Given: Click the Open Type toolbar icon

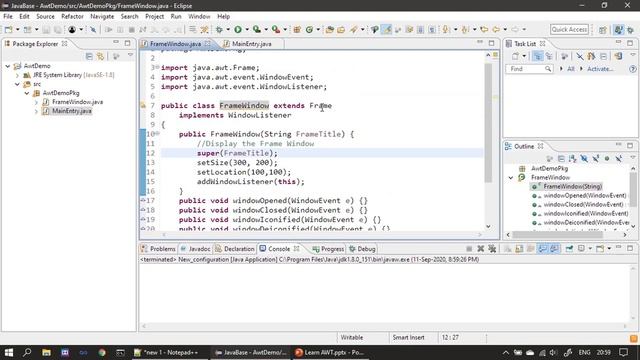Looking at the screenshot, I should [329, 29].
